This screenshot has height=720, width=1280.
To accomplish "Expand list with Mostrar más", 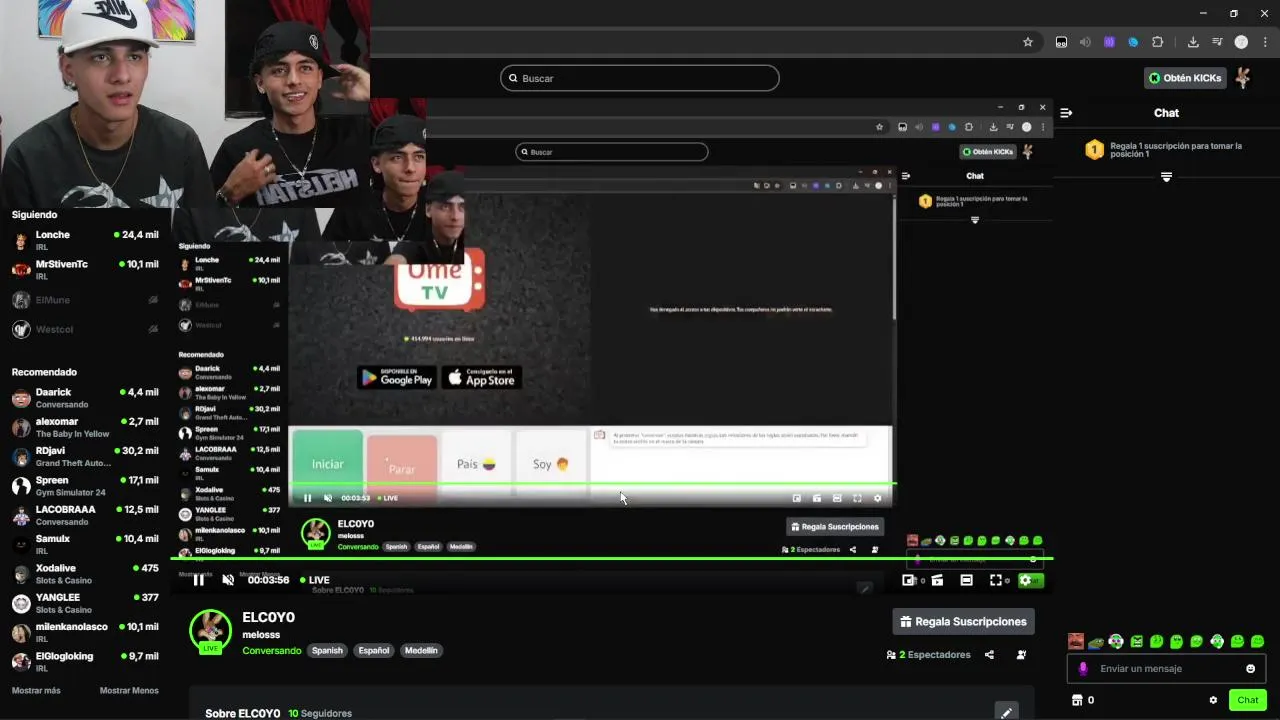I will click(36, 690).
